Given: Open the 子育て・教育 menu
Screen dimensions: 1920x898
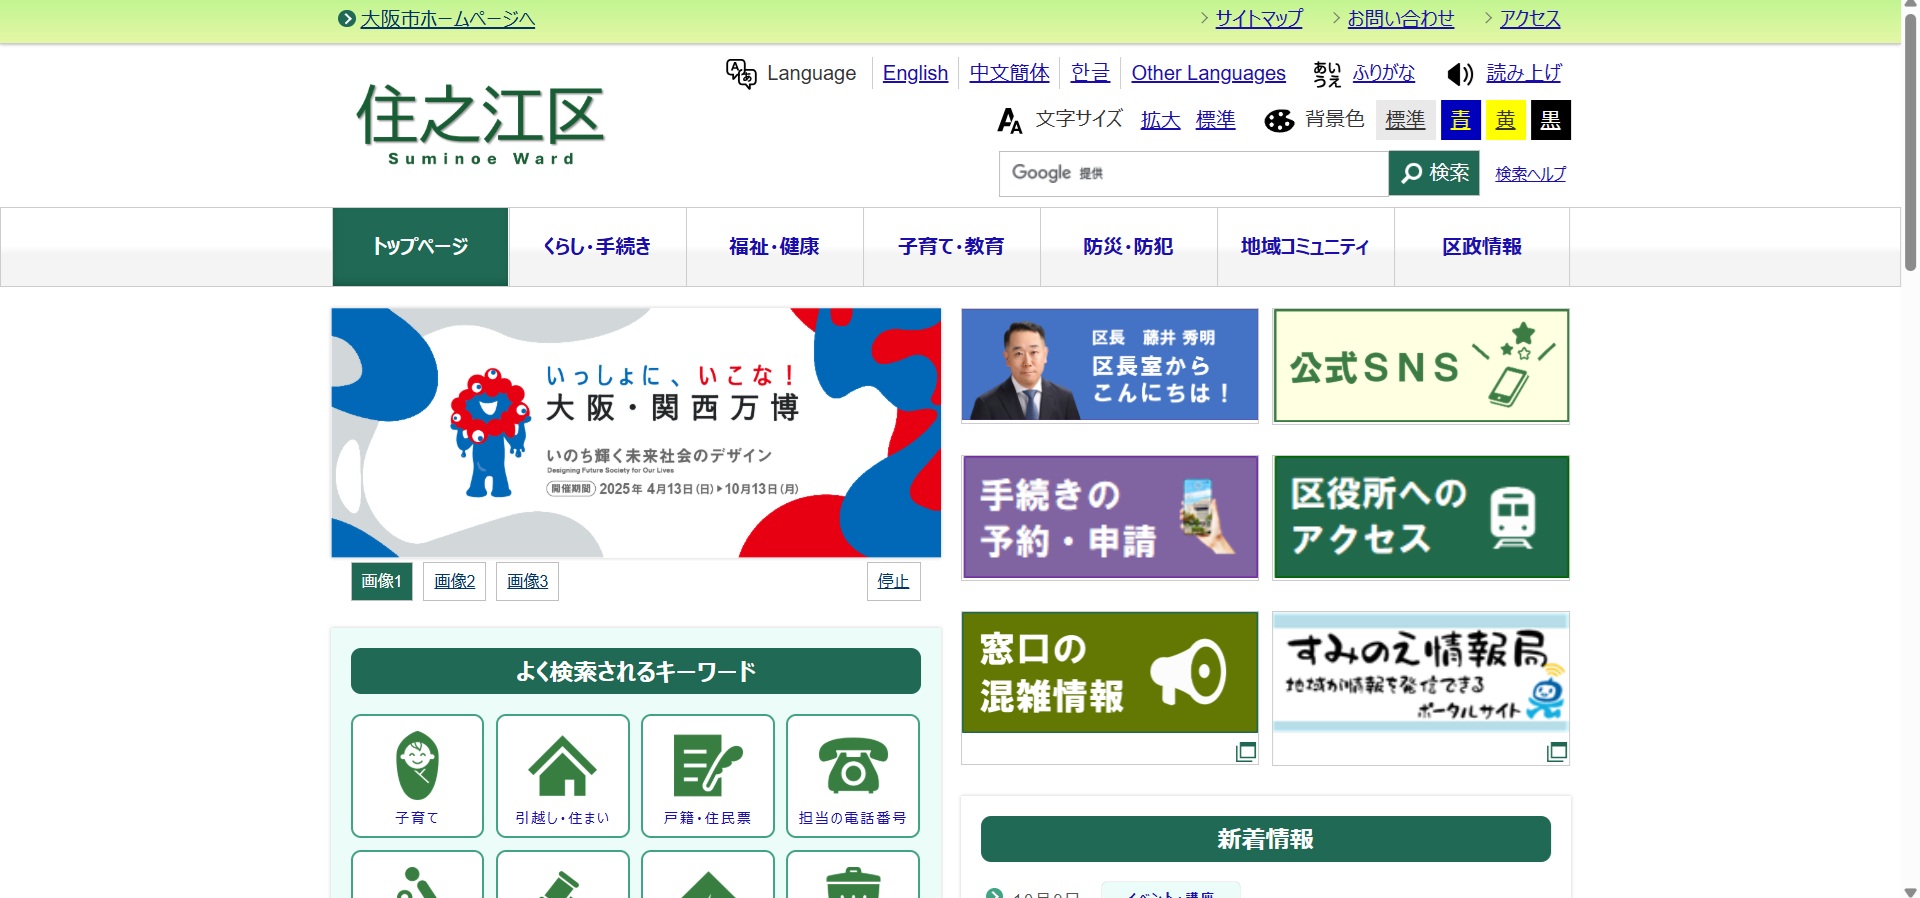Looking at the screenshot, I should pyautogui.click(x=951, y=247).
